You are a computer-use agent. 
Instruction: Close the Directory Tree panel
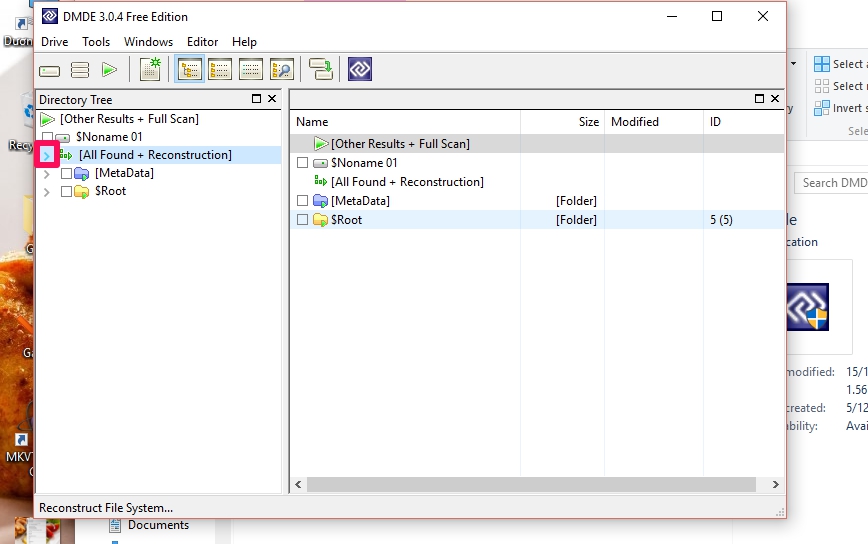coord(272,99)
